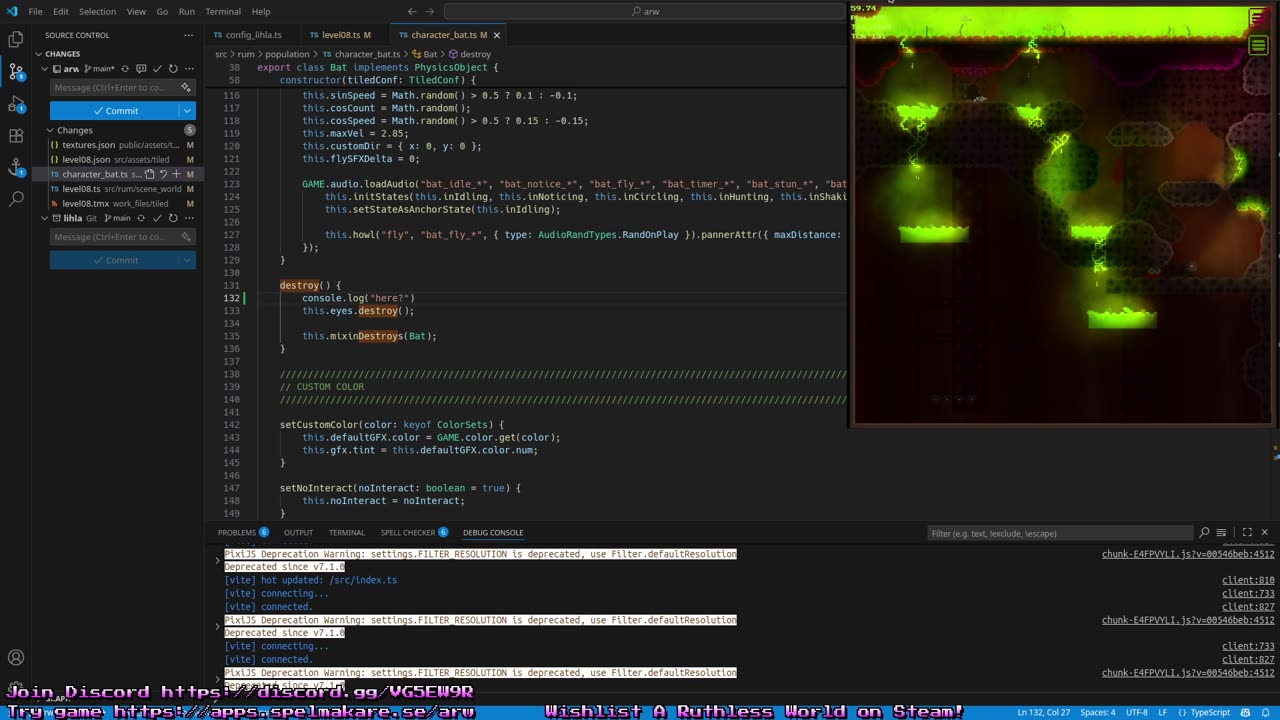Maximize the bottom panel size
Image resolution: width=1280 pixels, height=720 pixels.
1247,533
